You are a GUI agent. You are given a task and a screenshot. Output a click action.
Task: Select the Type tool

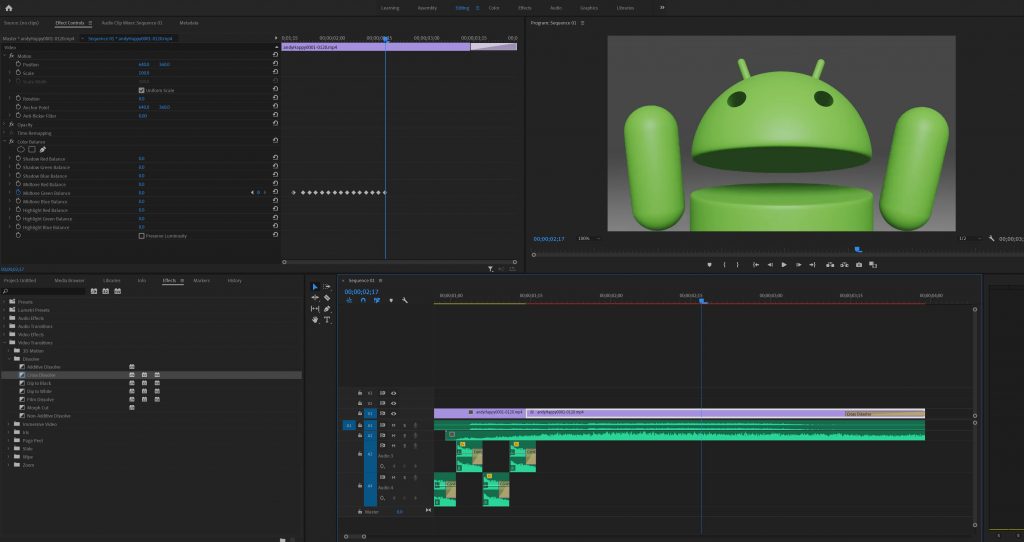pos(327,320)
